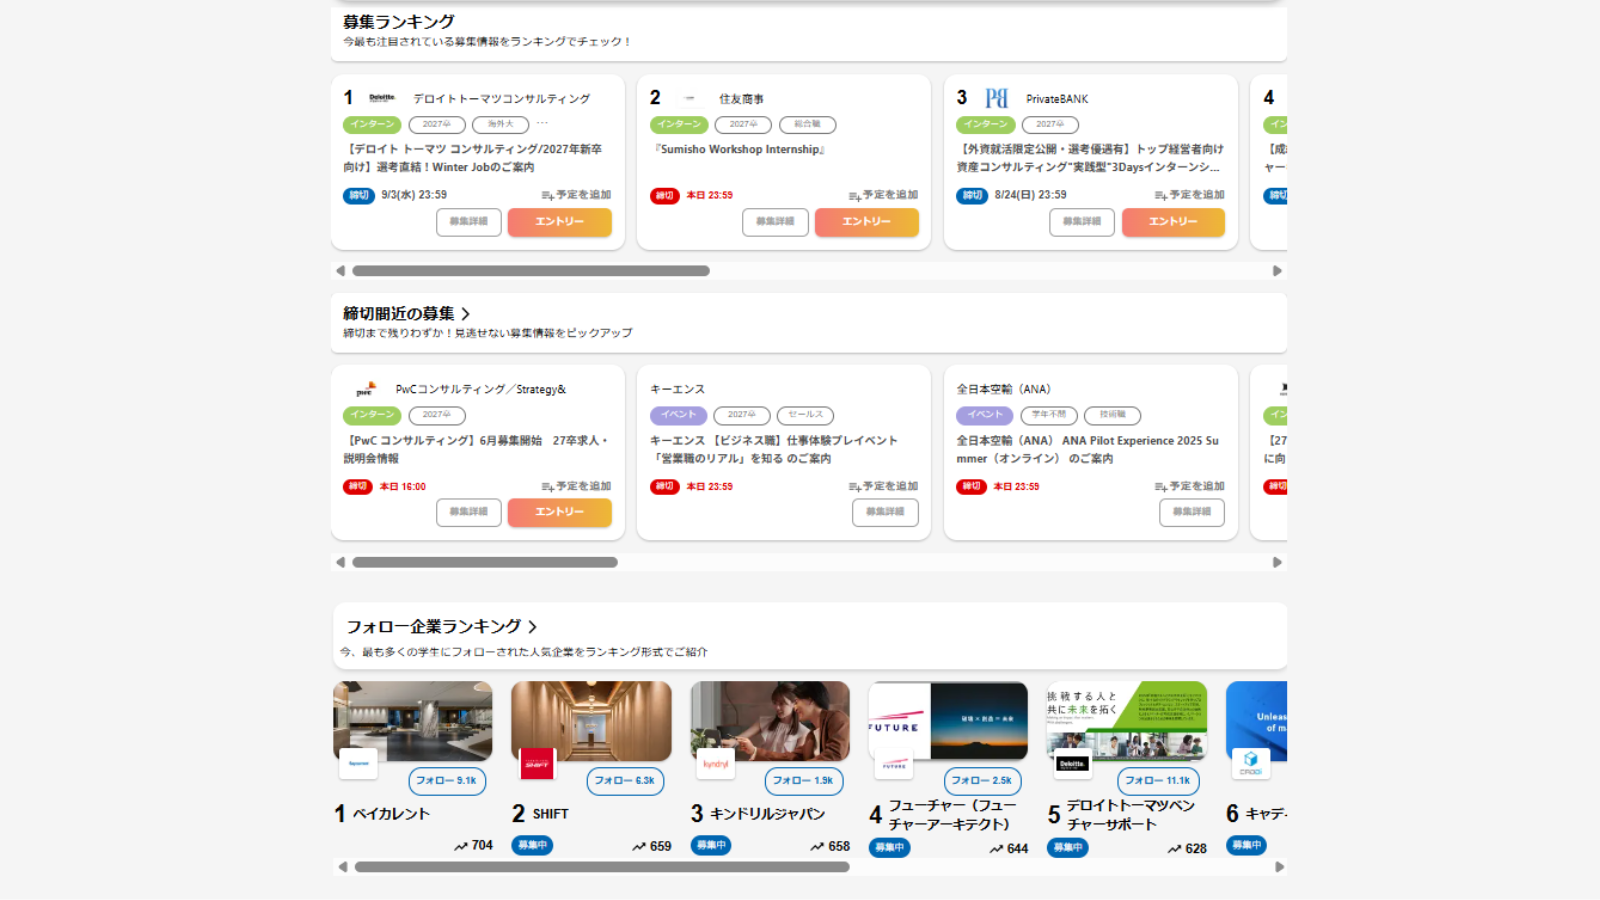Follow SHIFT with the フォロー 6.3k button
The width and height of the screenshot is (1600, 900).
(625, 781)
